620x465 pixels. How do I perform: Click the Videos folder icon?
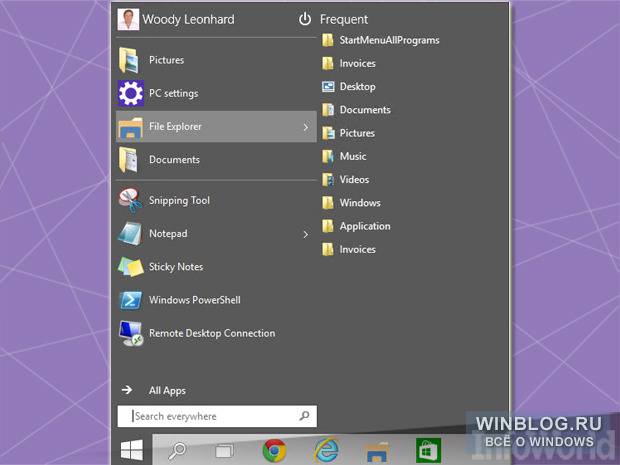coord(327,180)
